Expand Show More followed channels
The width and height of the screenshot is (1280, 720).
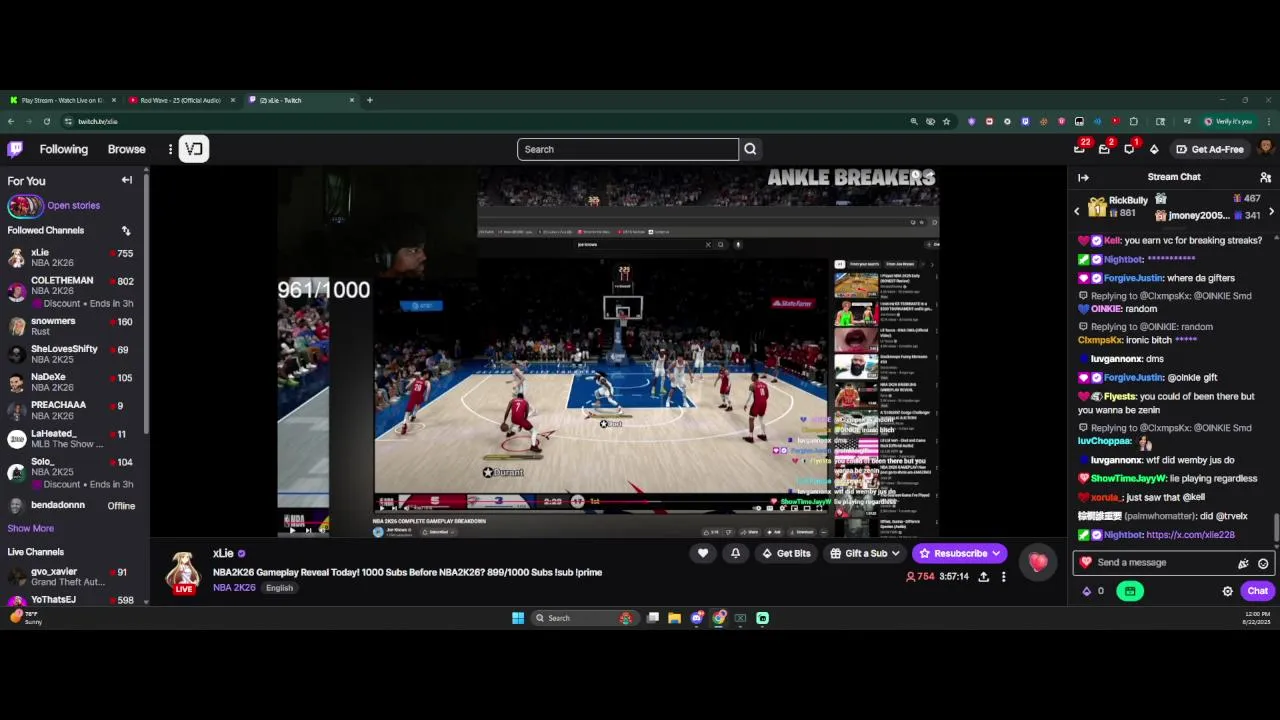click(x=31, y=528)
